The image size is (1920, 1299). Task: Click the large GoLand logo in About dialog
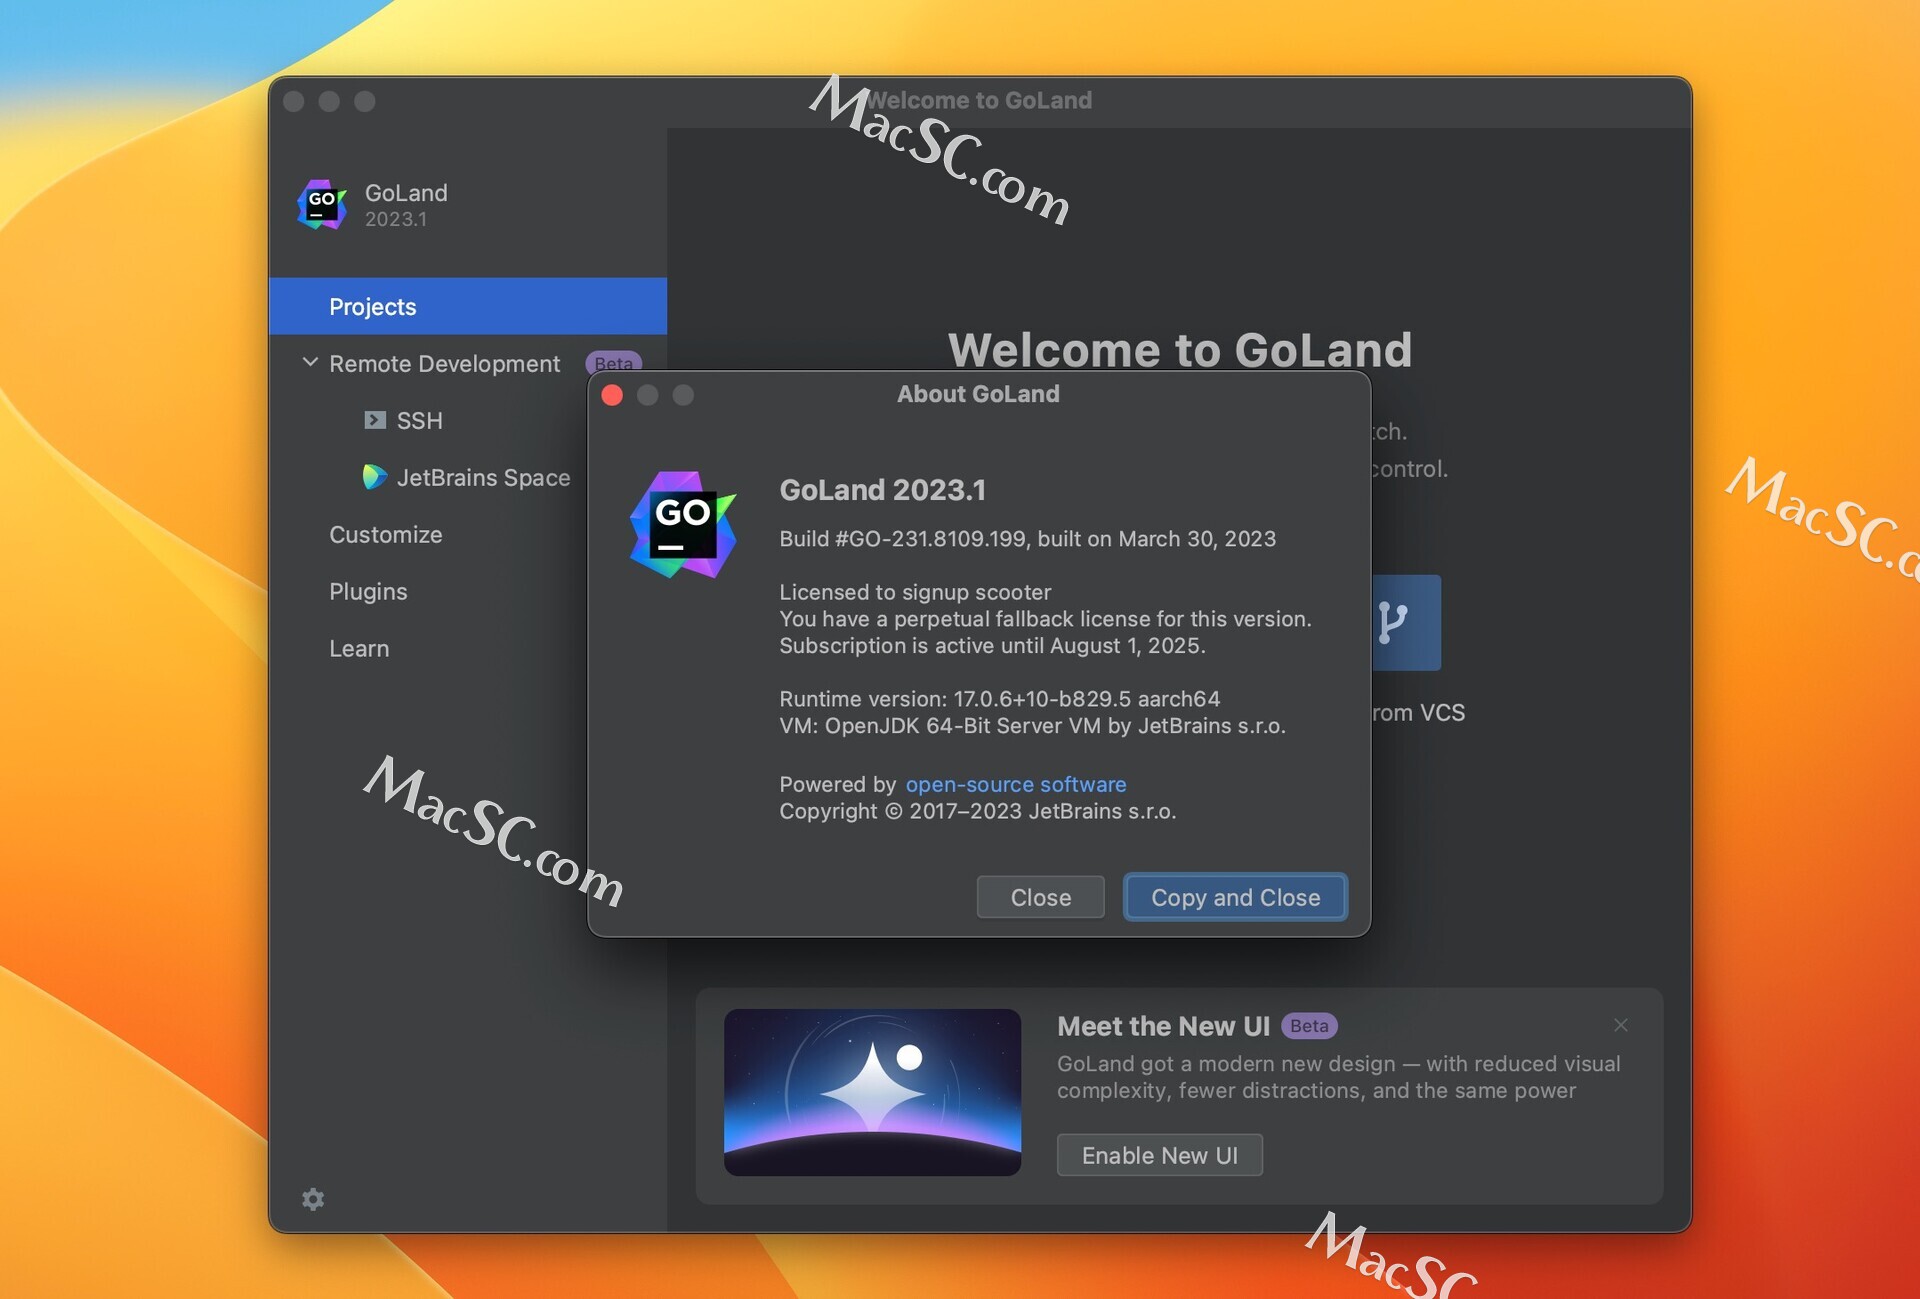click(683, 525)
